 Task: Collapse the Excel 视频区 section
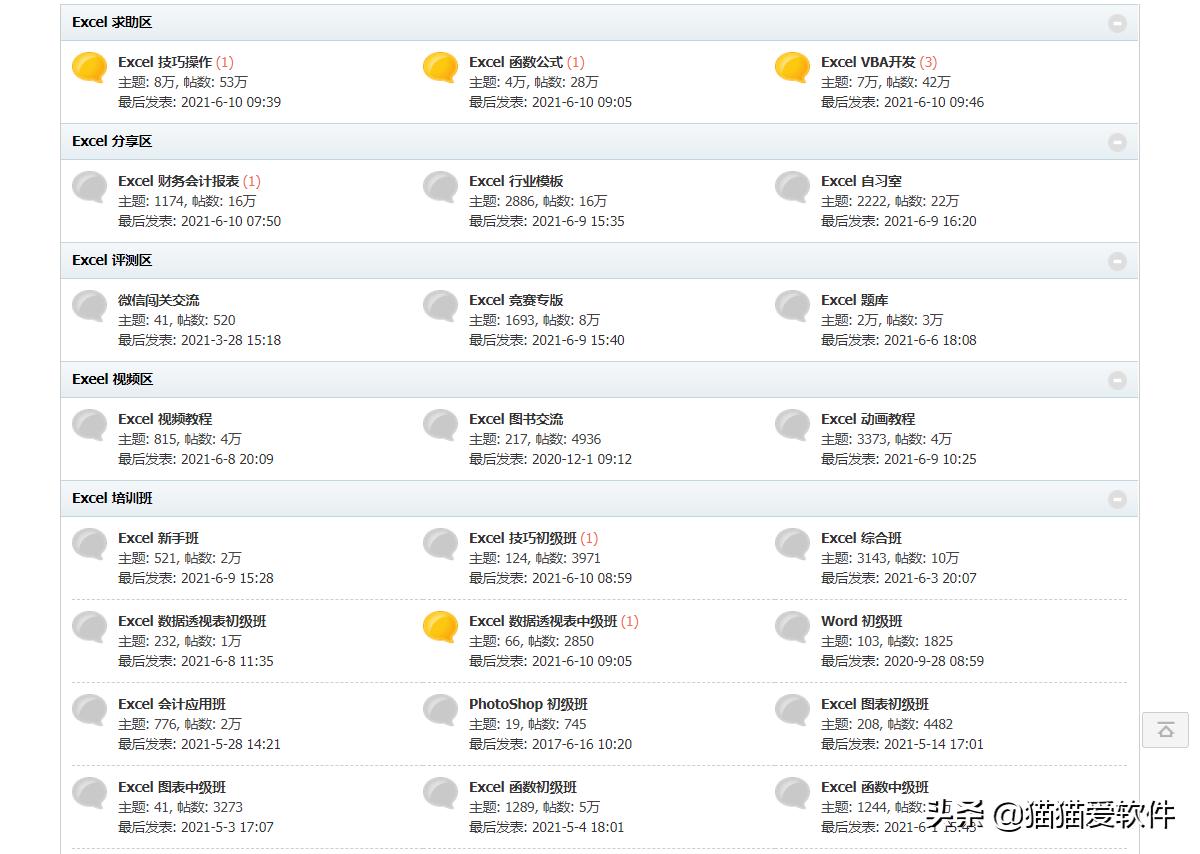click(1117, 380)
